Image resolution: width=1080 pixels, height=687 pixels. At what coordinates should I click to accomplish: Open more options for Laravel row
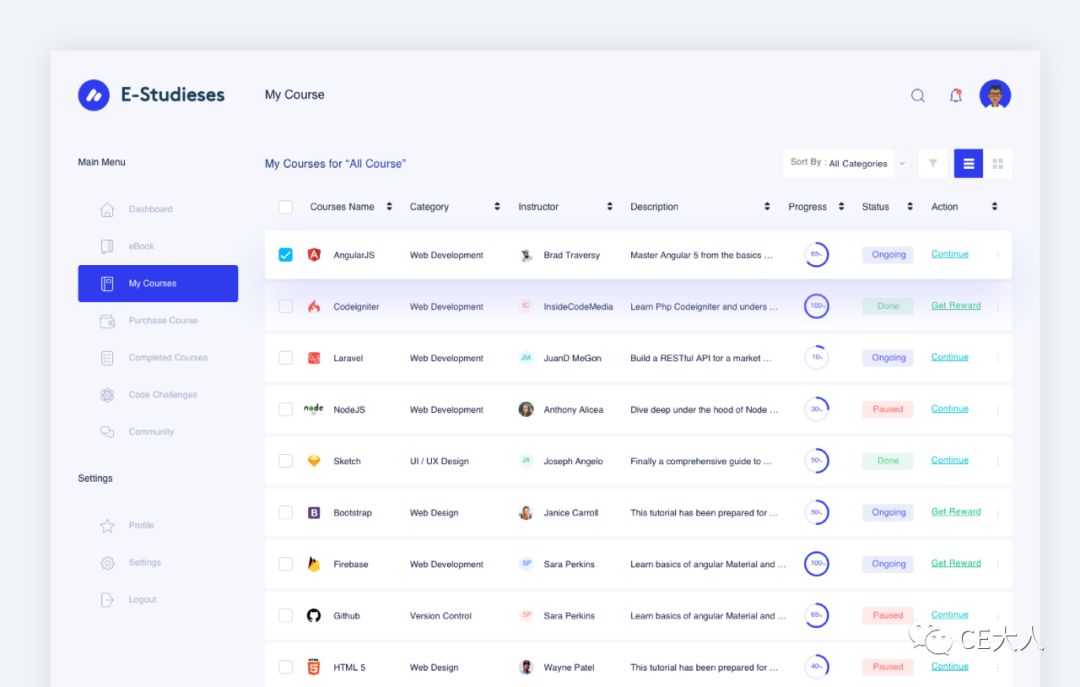click(x=997, y=358)
